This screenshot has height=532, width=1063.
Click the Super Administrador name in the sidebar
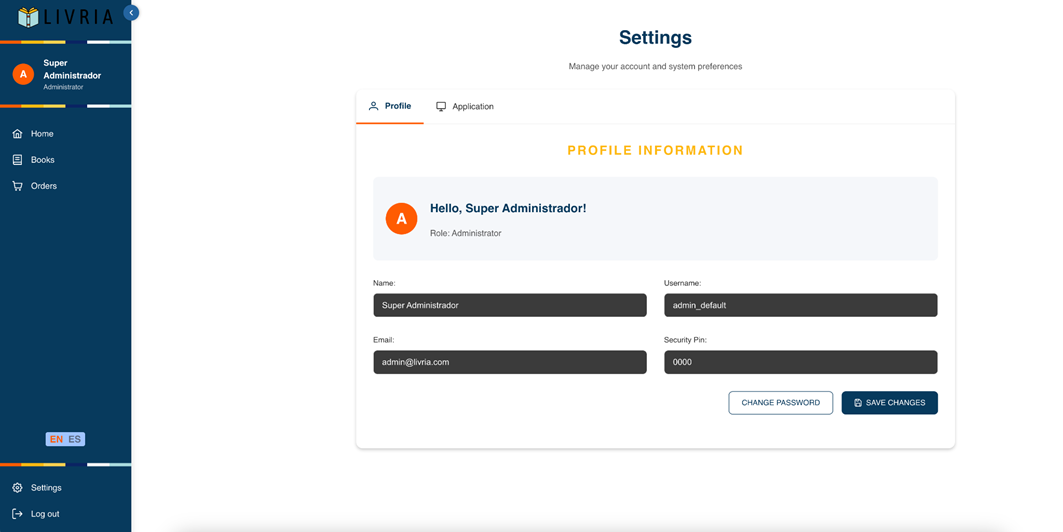point(72,69)
